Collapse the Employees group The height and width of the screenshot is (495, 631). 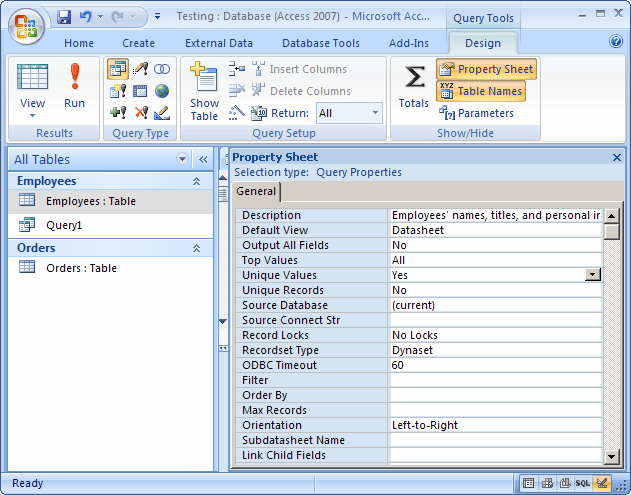(x=196, y=181)
